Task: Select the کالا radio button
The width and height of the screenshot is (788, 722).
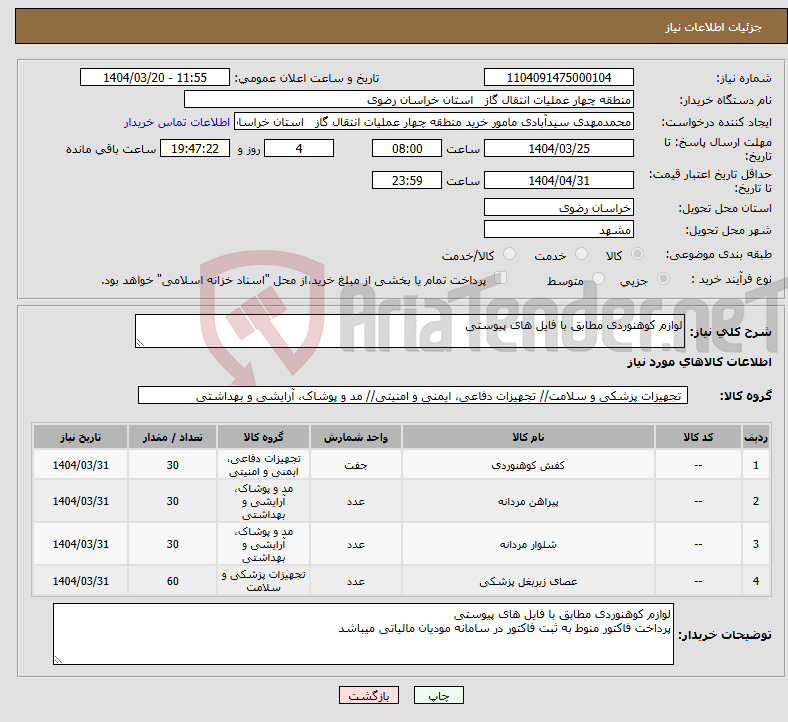Action: pyautogui.click(x=637, y=254)
